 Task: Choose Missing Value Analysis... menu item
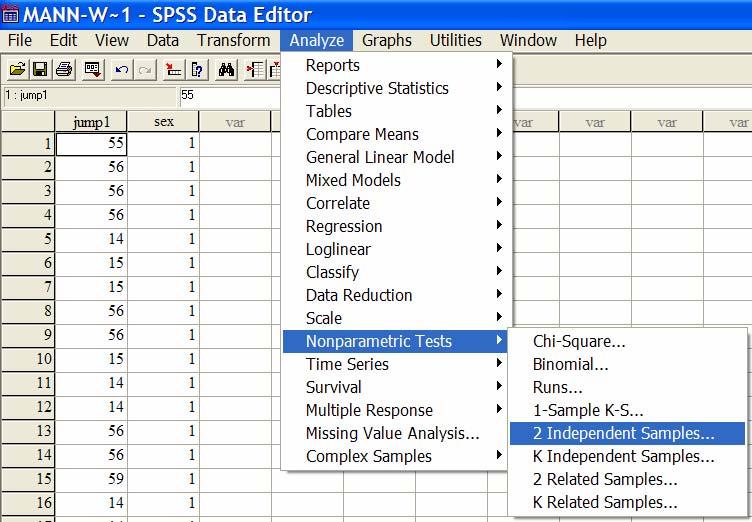click(x=395, y=433)
